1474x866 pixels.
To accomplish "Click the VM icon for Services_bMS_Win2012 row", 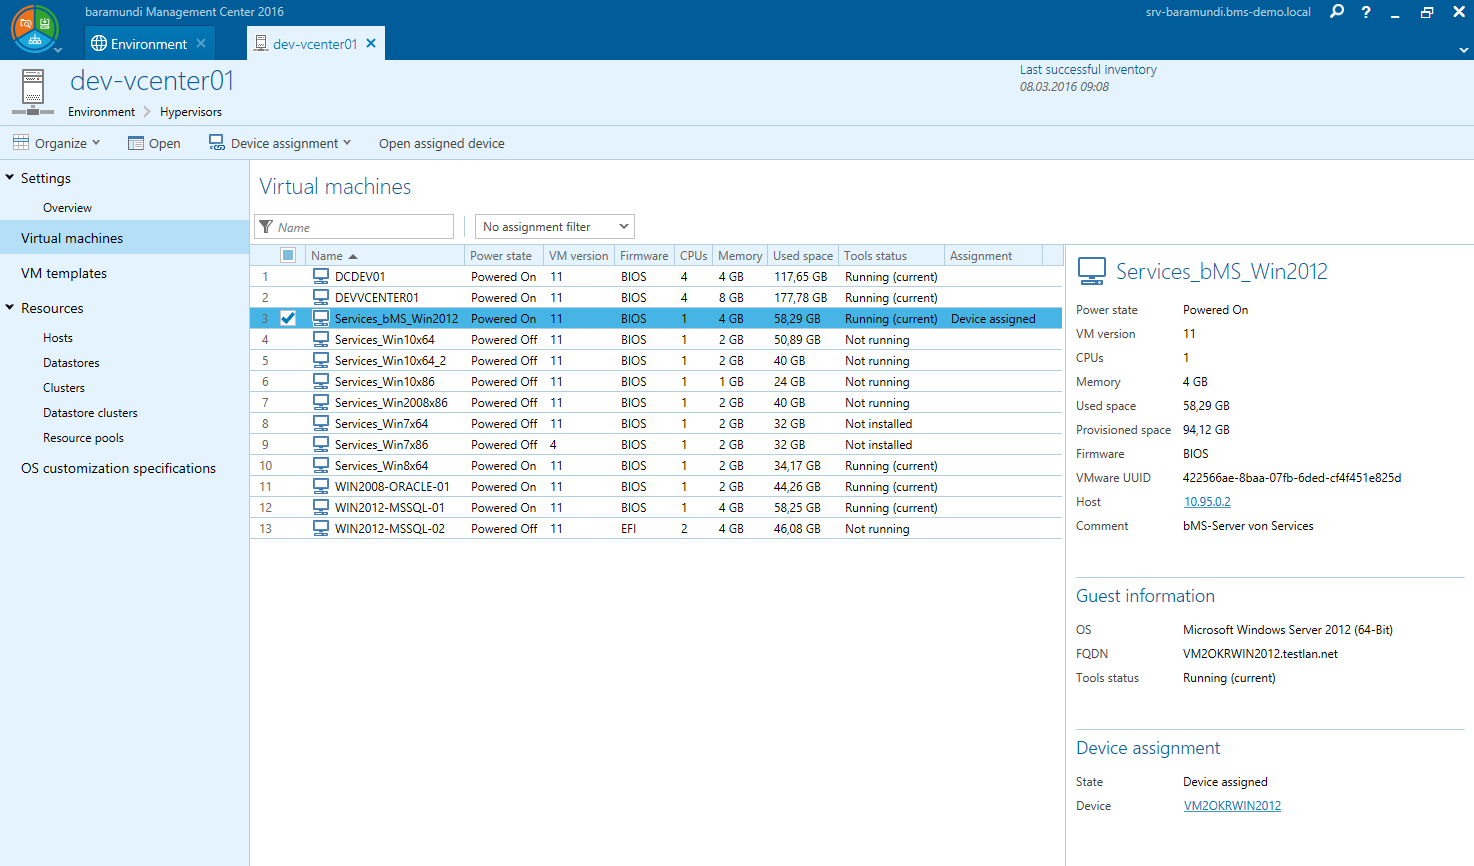I will (321, 318).
